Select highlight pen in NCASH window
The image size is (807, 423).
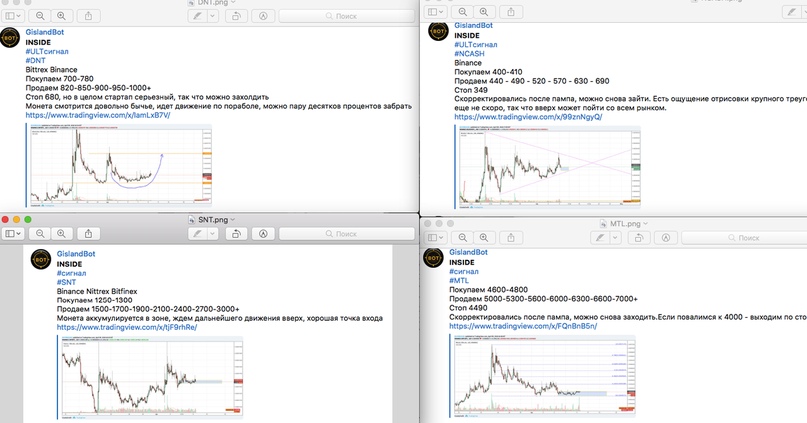tap(792, 12)
